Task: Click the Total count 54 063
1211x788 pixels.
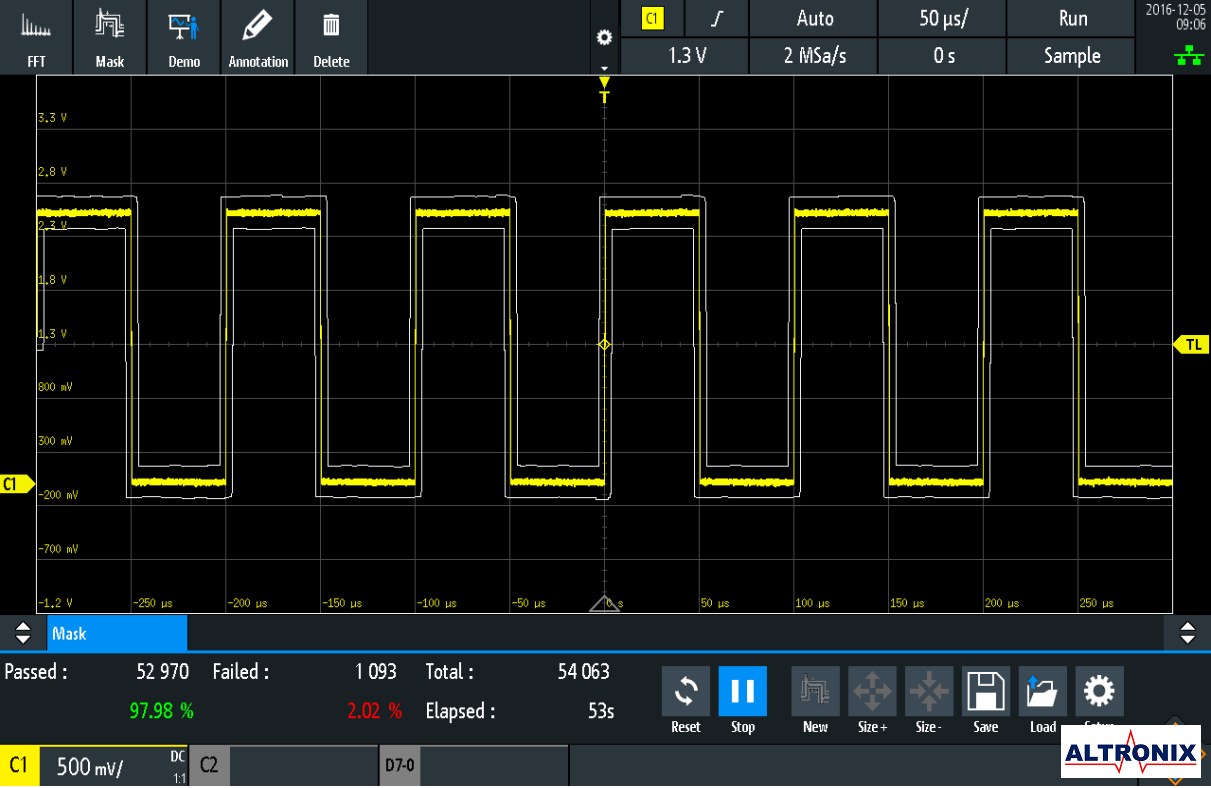Action: [x=583, y=672]
